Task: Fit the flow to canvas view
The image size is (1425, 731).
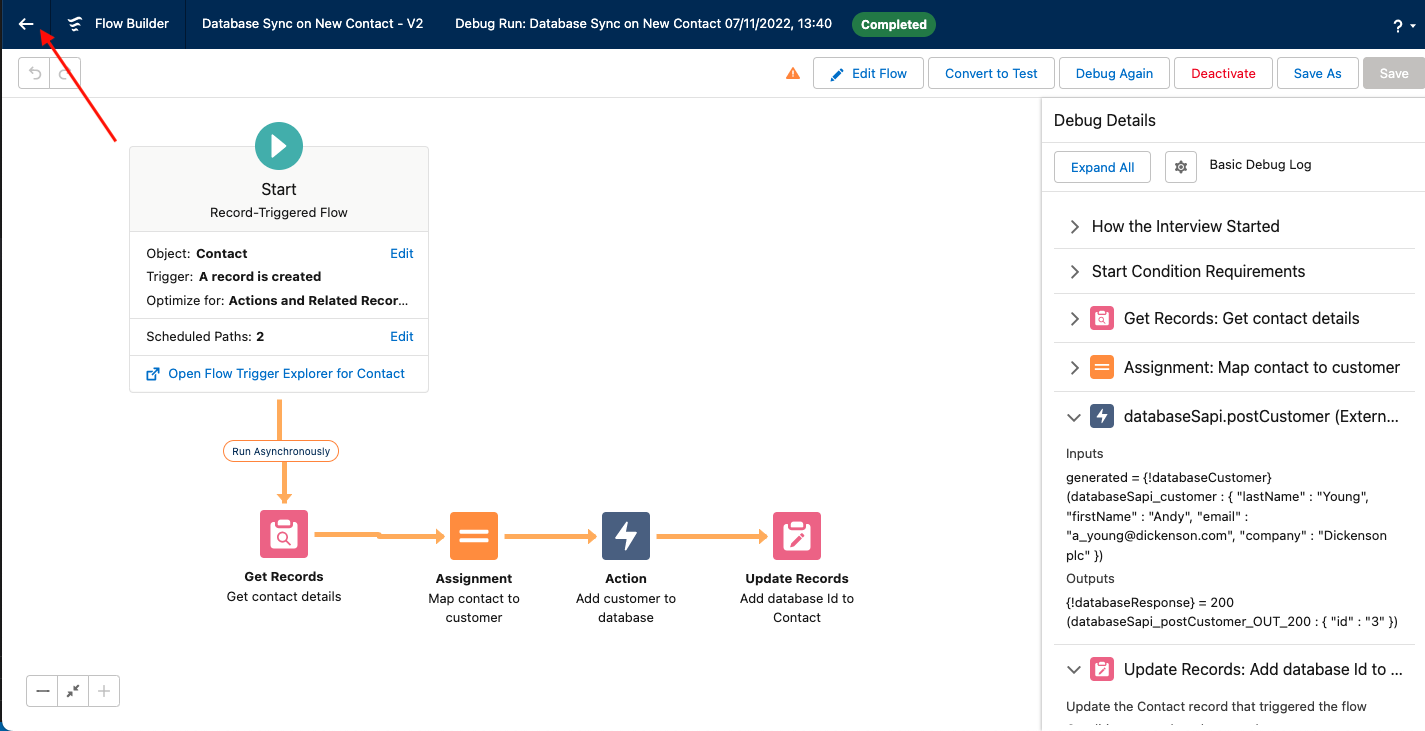Action: pos(73,691)
